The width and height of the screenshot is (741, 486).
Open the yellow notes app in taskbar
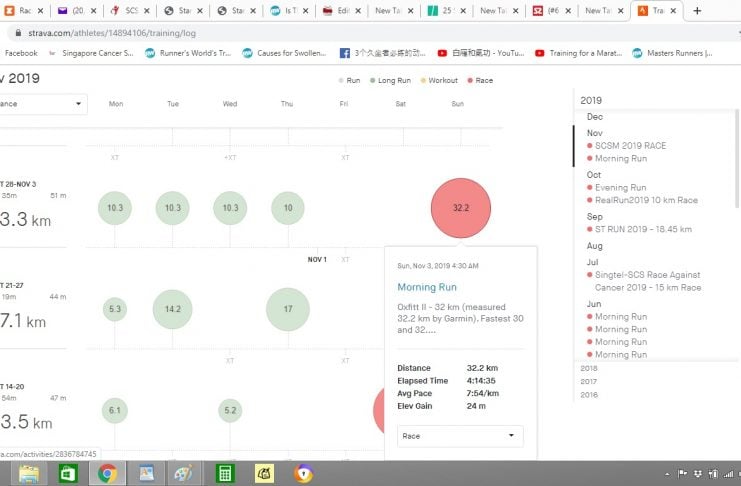[264, 474]
